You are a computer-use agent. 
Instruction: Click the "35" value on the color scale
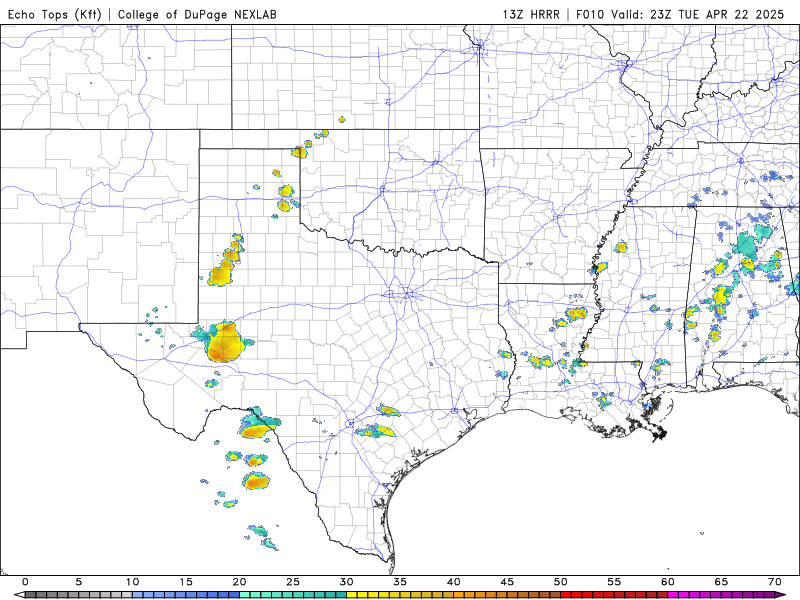coord(401,582)
